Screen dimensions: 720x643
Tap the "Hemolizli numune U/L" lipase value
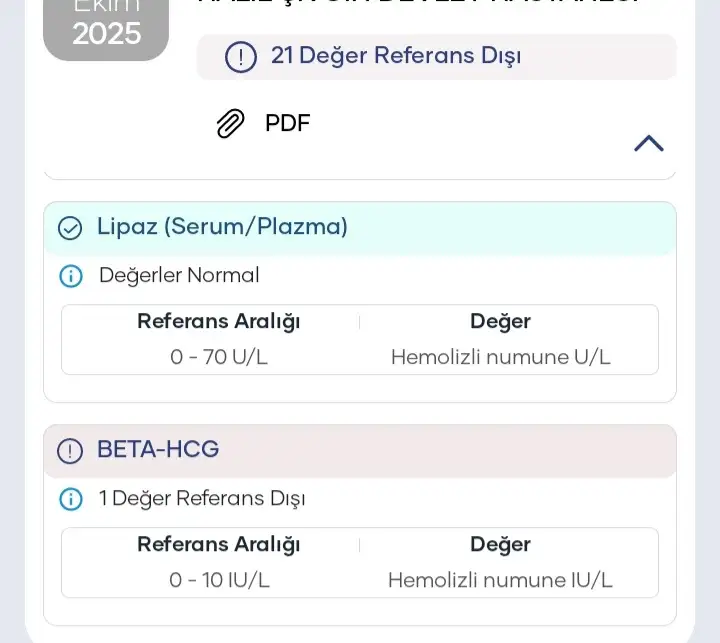pyautogui.click(x=500, y=357)
